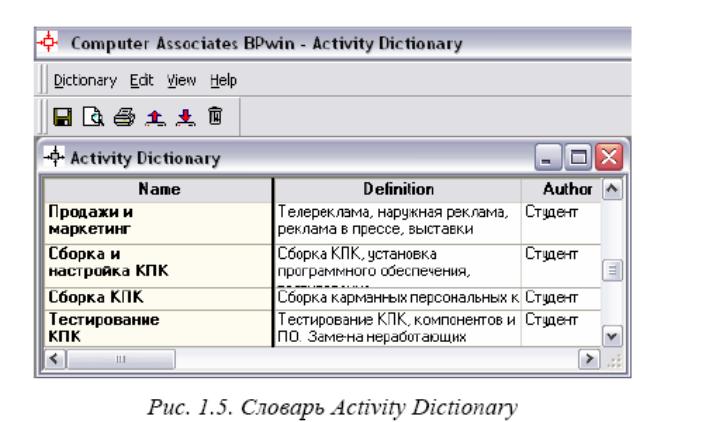This screenshot has width=722, height=422.
Task: Click the Name column header
Action: [158, 189]
